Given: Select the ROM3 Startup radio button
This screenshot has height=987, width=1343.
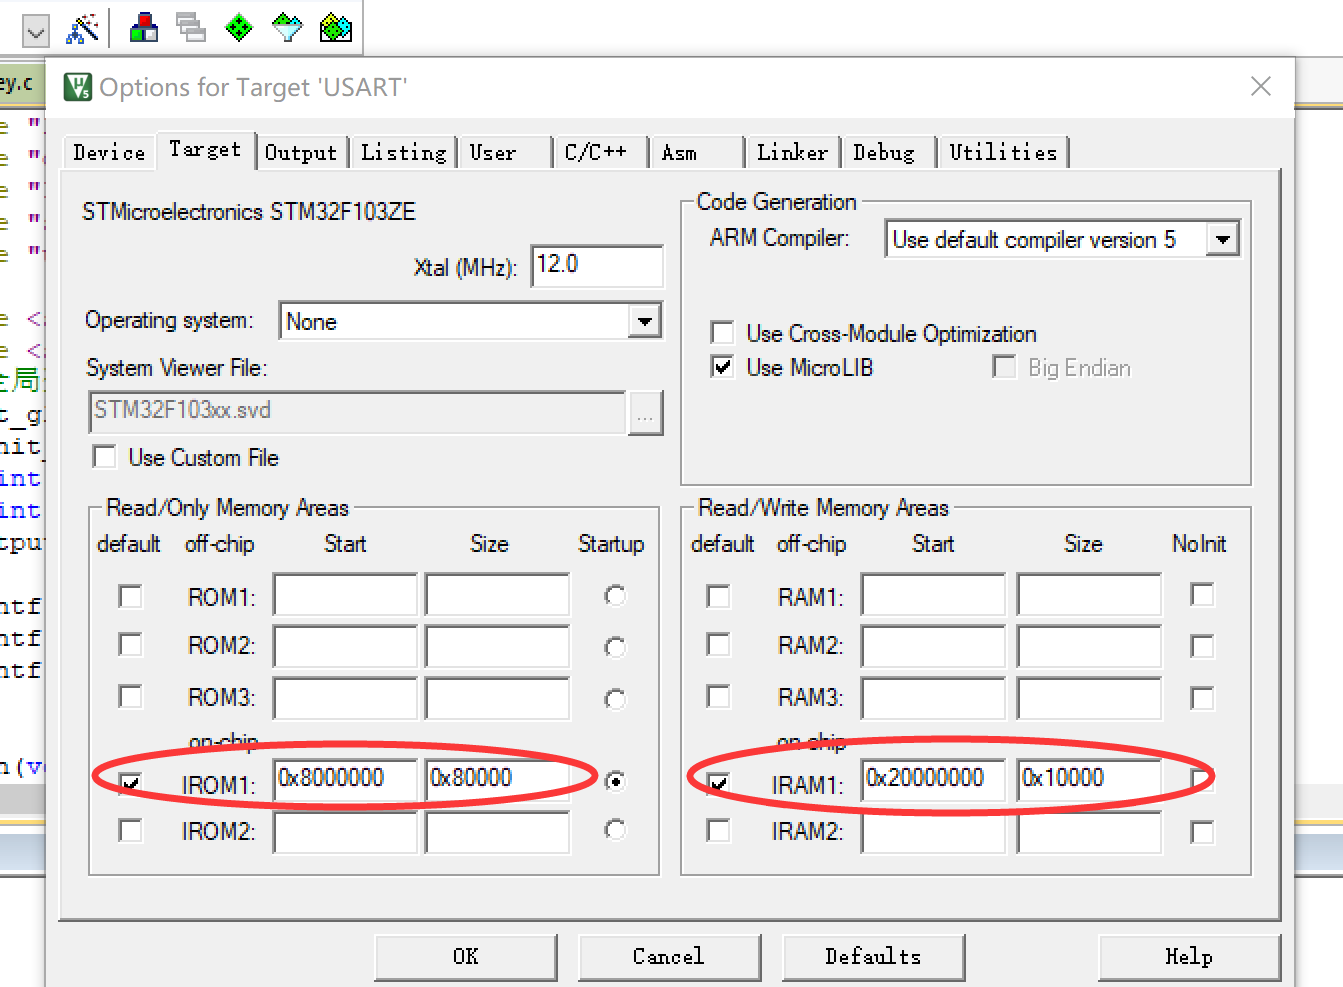Looking at the screenshot, I should coord(615,698).
